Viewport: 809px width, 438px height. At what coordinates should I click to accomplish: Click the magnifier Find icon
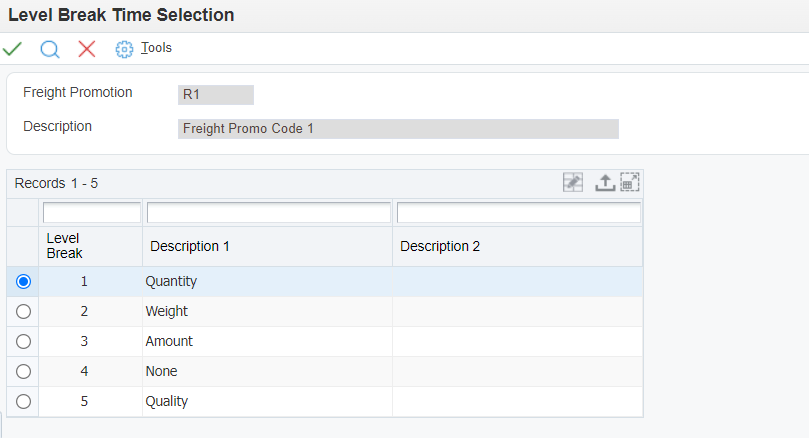point(50,50)
